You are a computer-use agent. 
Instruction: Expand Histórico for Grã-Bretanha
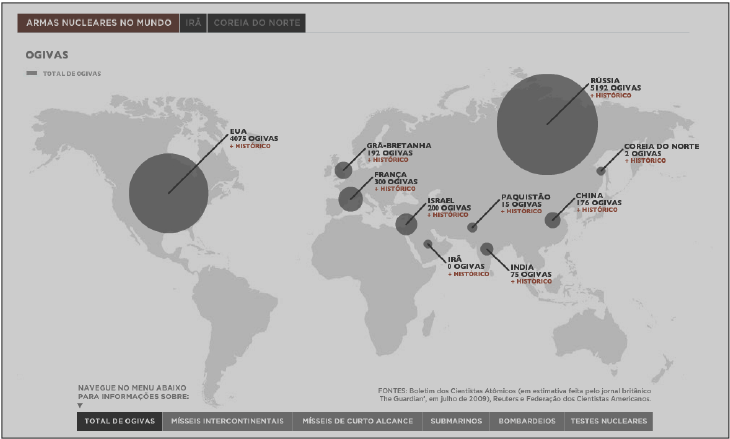tap(390, 161)
